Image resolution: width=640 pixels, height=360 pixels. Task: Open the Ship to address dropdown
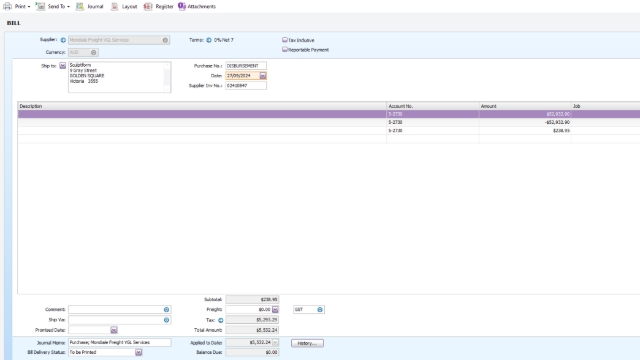pos(62,66)
